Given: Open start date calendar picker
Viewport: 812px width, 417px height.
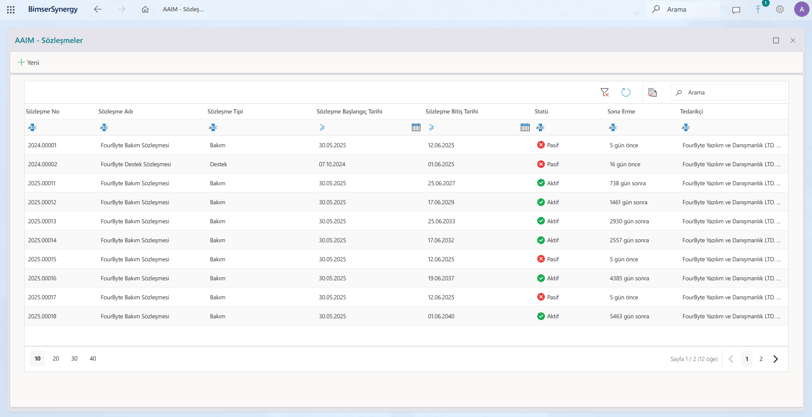Looking at the screenshot, I should 416,127.
